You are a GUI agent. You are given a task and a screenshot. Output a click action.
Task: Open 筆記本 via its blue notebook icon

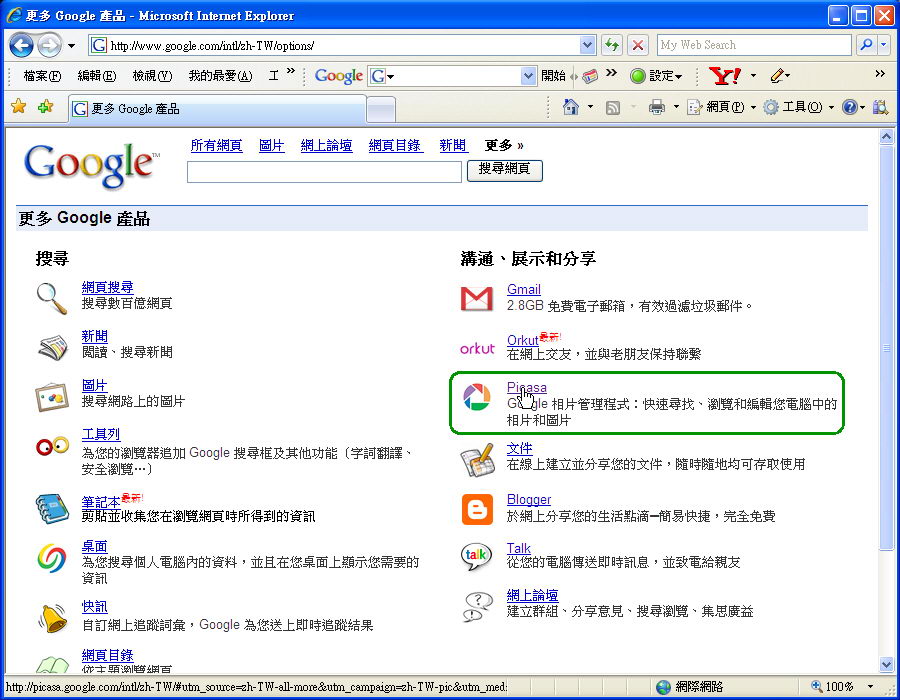click(x=52, y=508)
